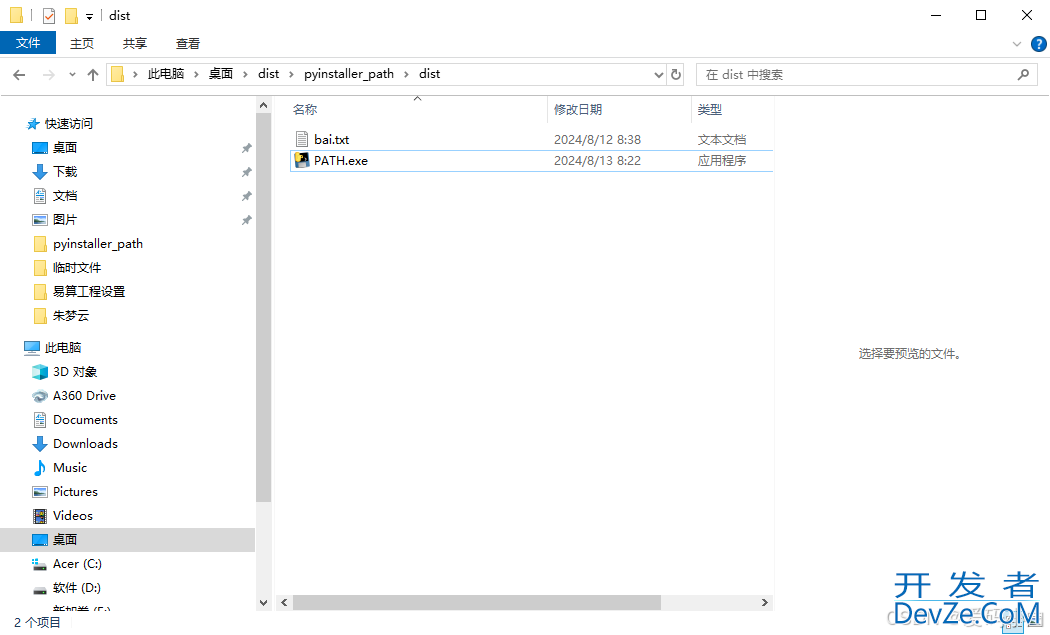The width and height of the screenshot is (1050, 635).
Task: Click navigation pane scroll up arrow
Action: point(263,106)
